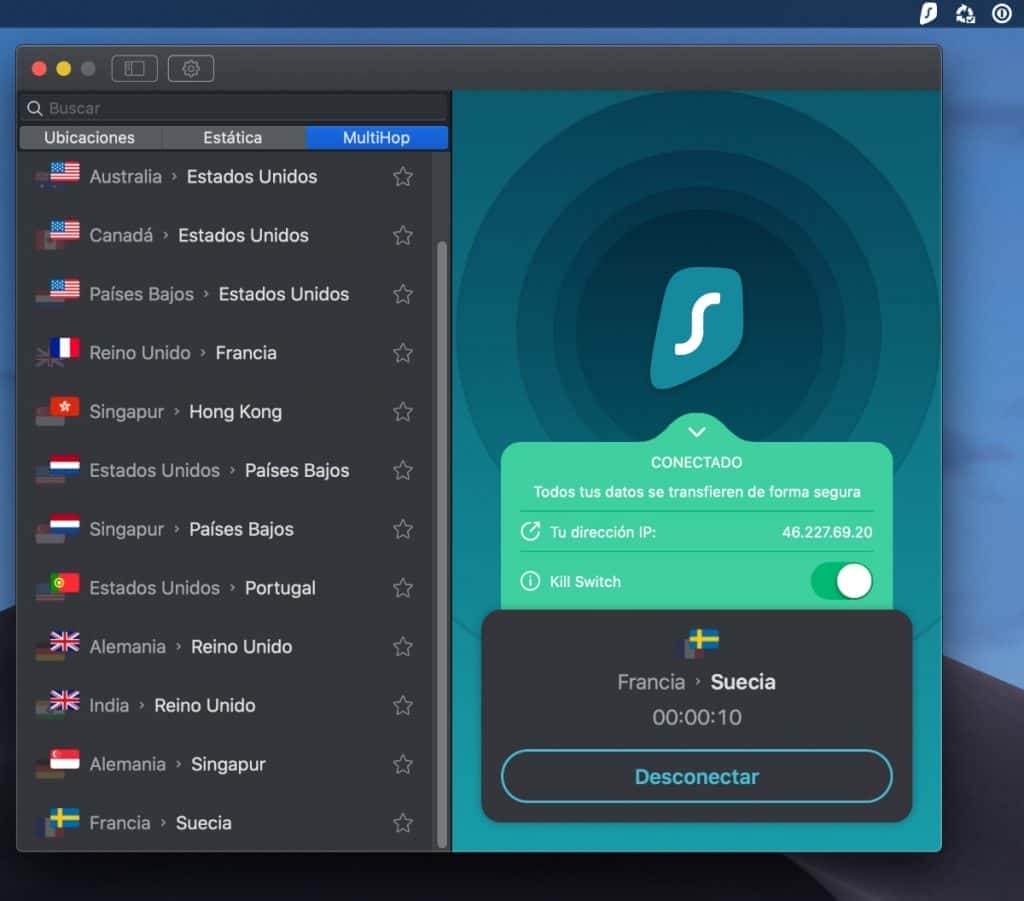Favorite Singapur › Países Bajos
Viewport: 1024px width, 901px height.
[x=403, y=529]
